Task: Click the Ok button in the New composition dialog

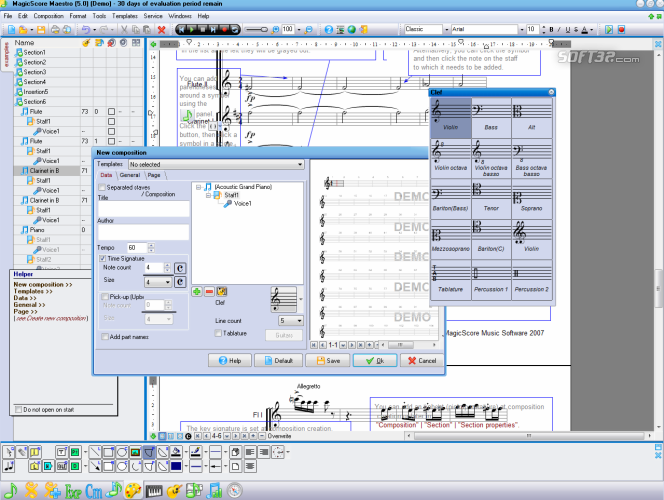Action: point(375,360)
